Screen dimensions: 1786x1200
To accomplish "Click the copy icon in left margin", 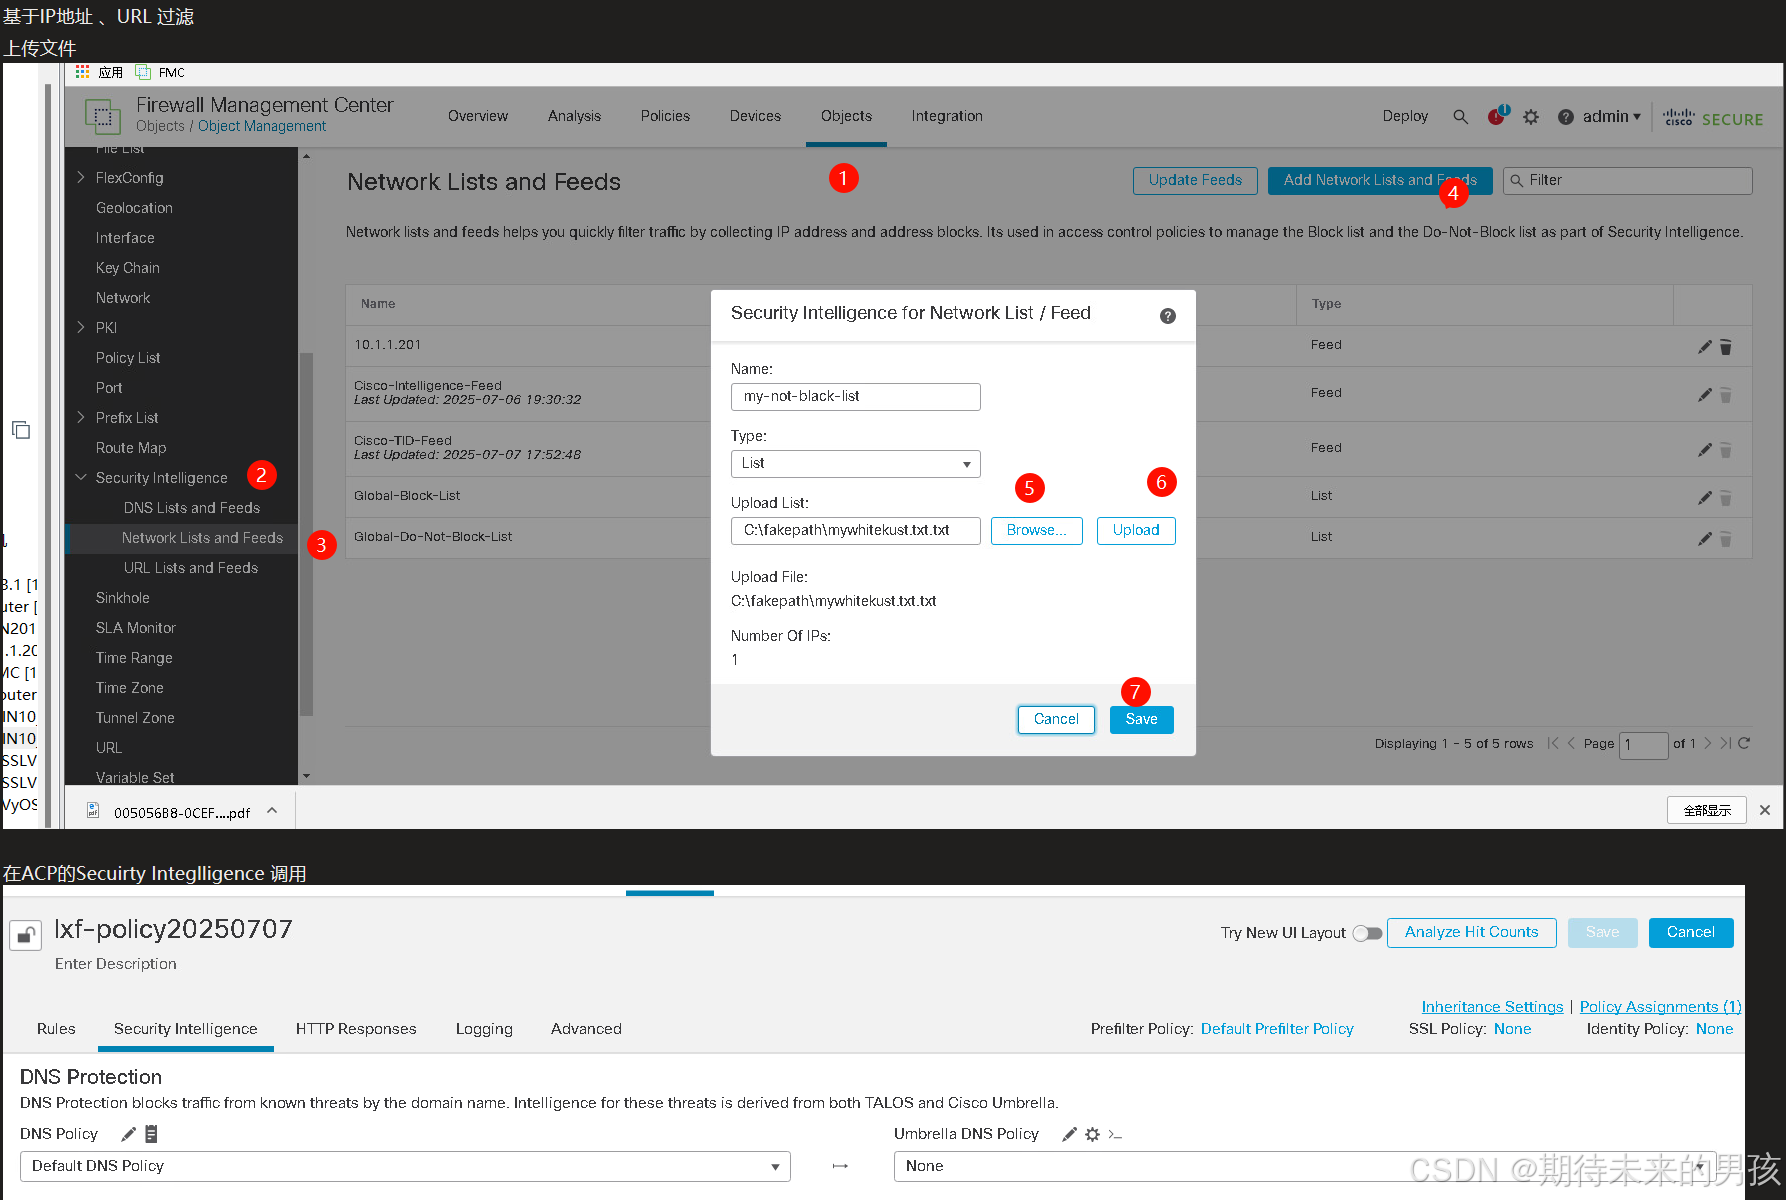I will [20, 430].
